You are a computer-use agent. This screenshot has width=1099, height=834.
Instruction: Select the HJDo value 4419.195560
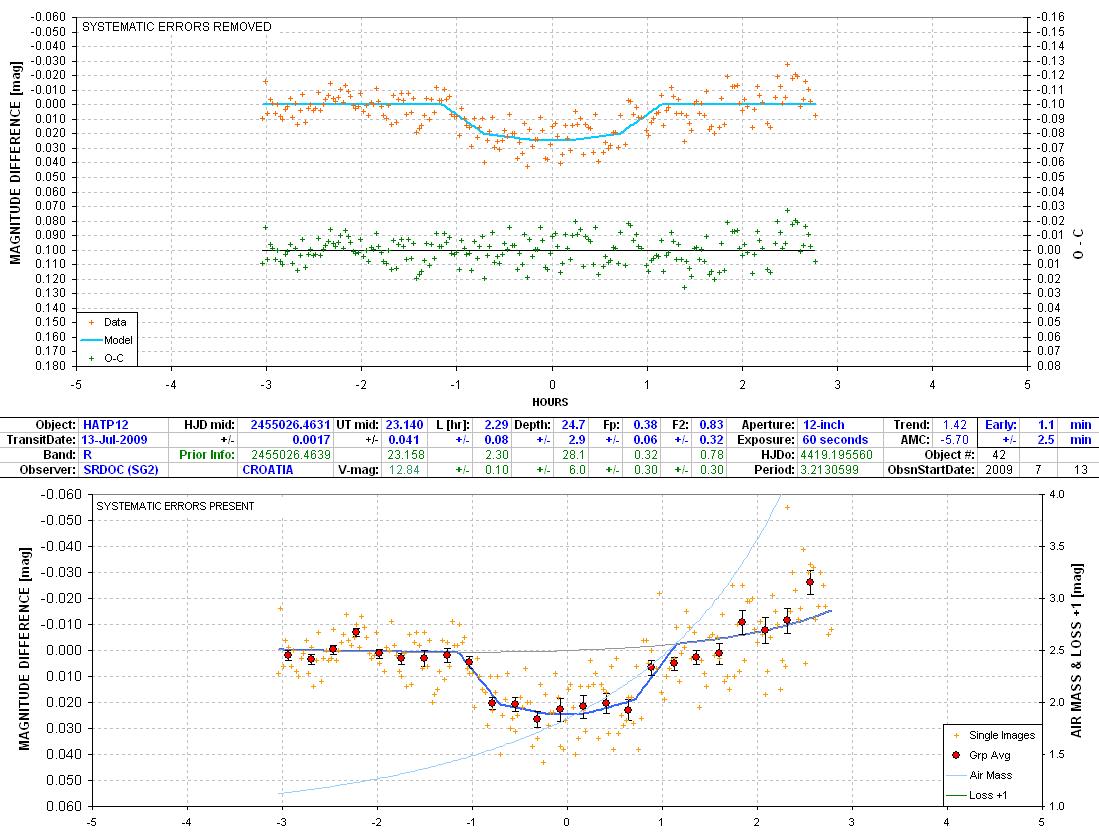836,454
